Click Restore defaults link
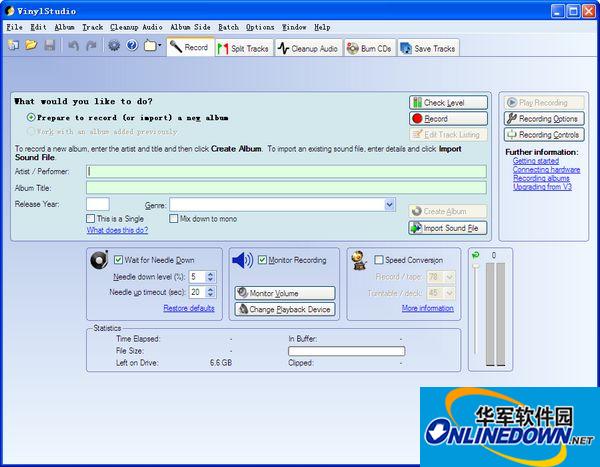Viewport: 600px width, 467px height. [189, 308]
